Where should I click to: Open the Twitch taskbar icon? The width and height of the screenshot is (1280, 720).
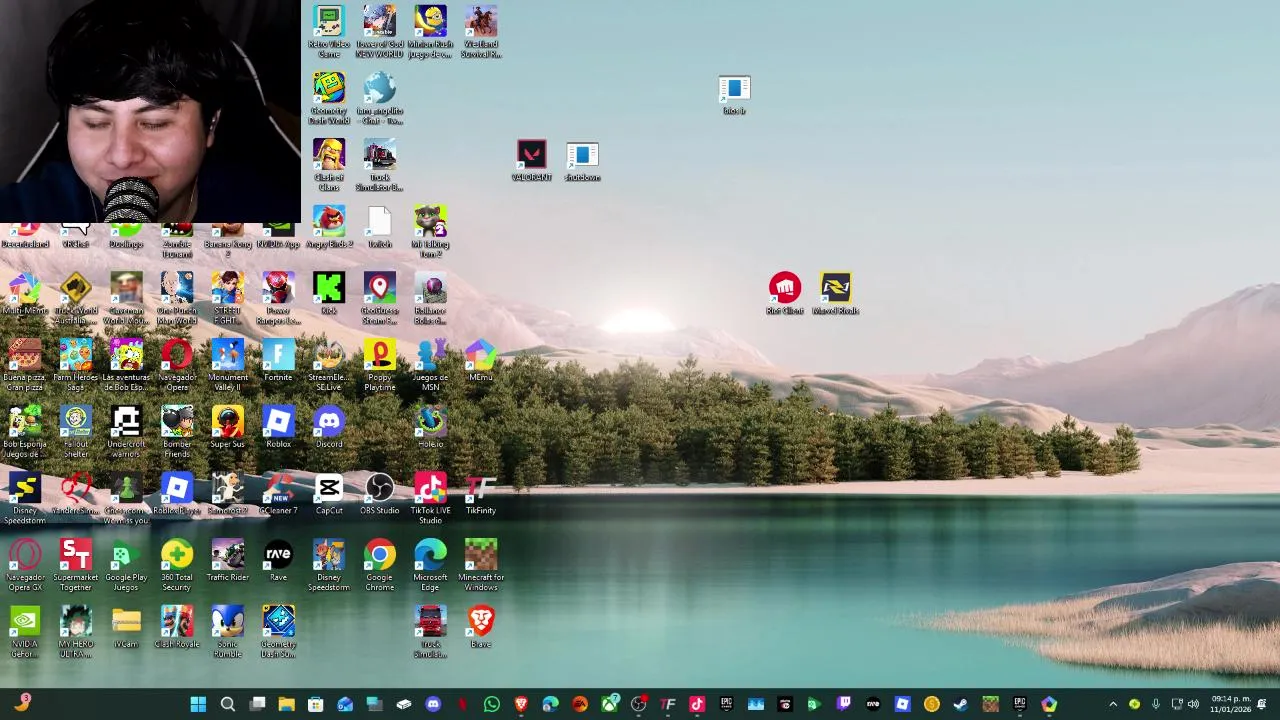point(843,704)
